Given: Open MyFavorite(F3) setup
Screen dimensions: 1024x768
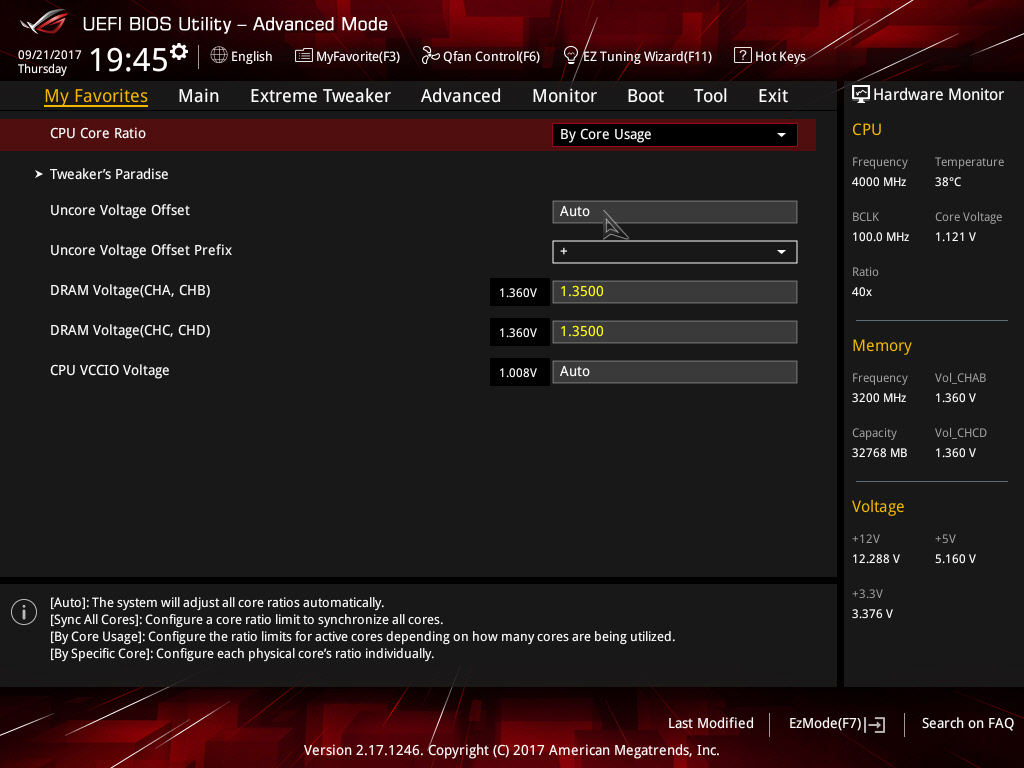Looking at the screenshot, I should point(347,56).
